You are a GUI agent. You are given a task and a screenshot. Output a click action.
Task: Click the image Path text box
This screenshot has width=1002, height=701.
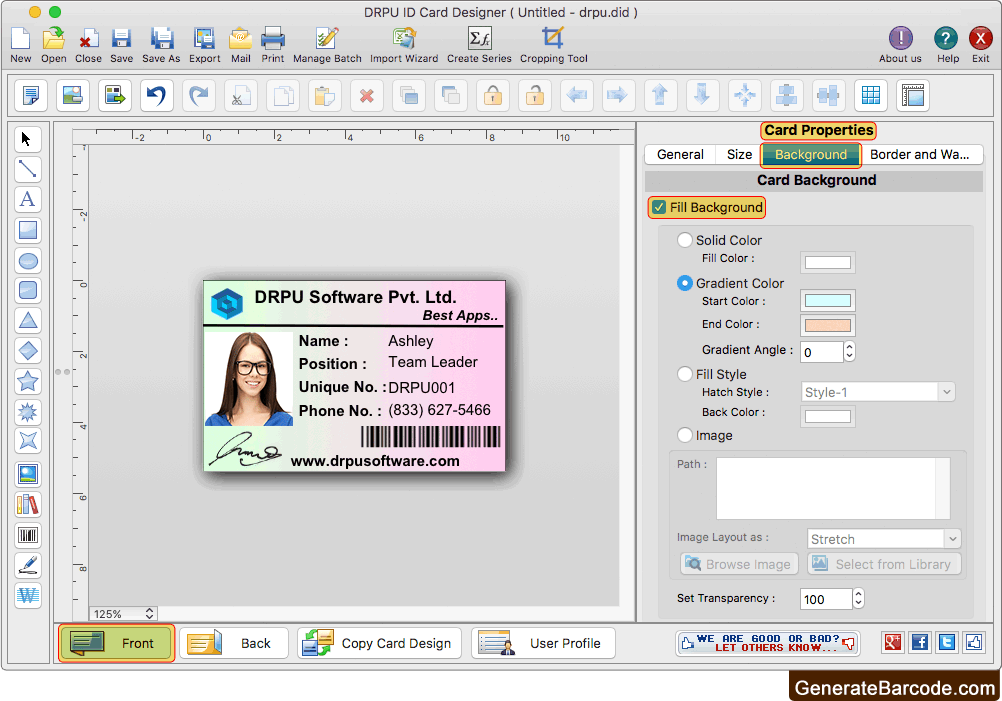833,488
